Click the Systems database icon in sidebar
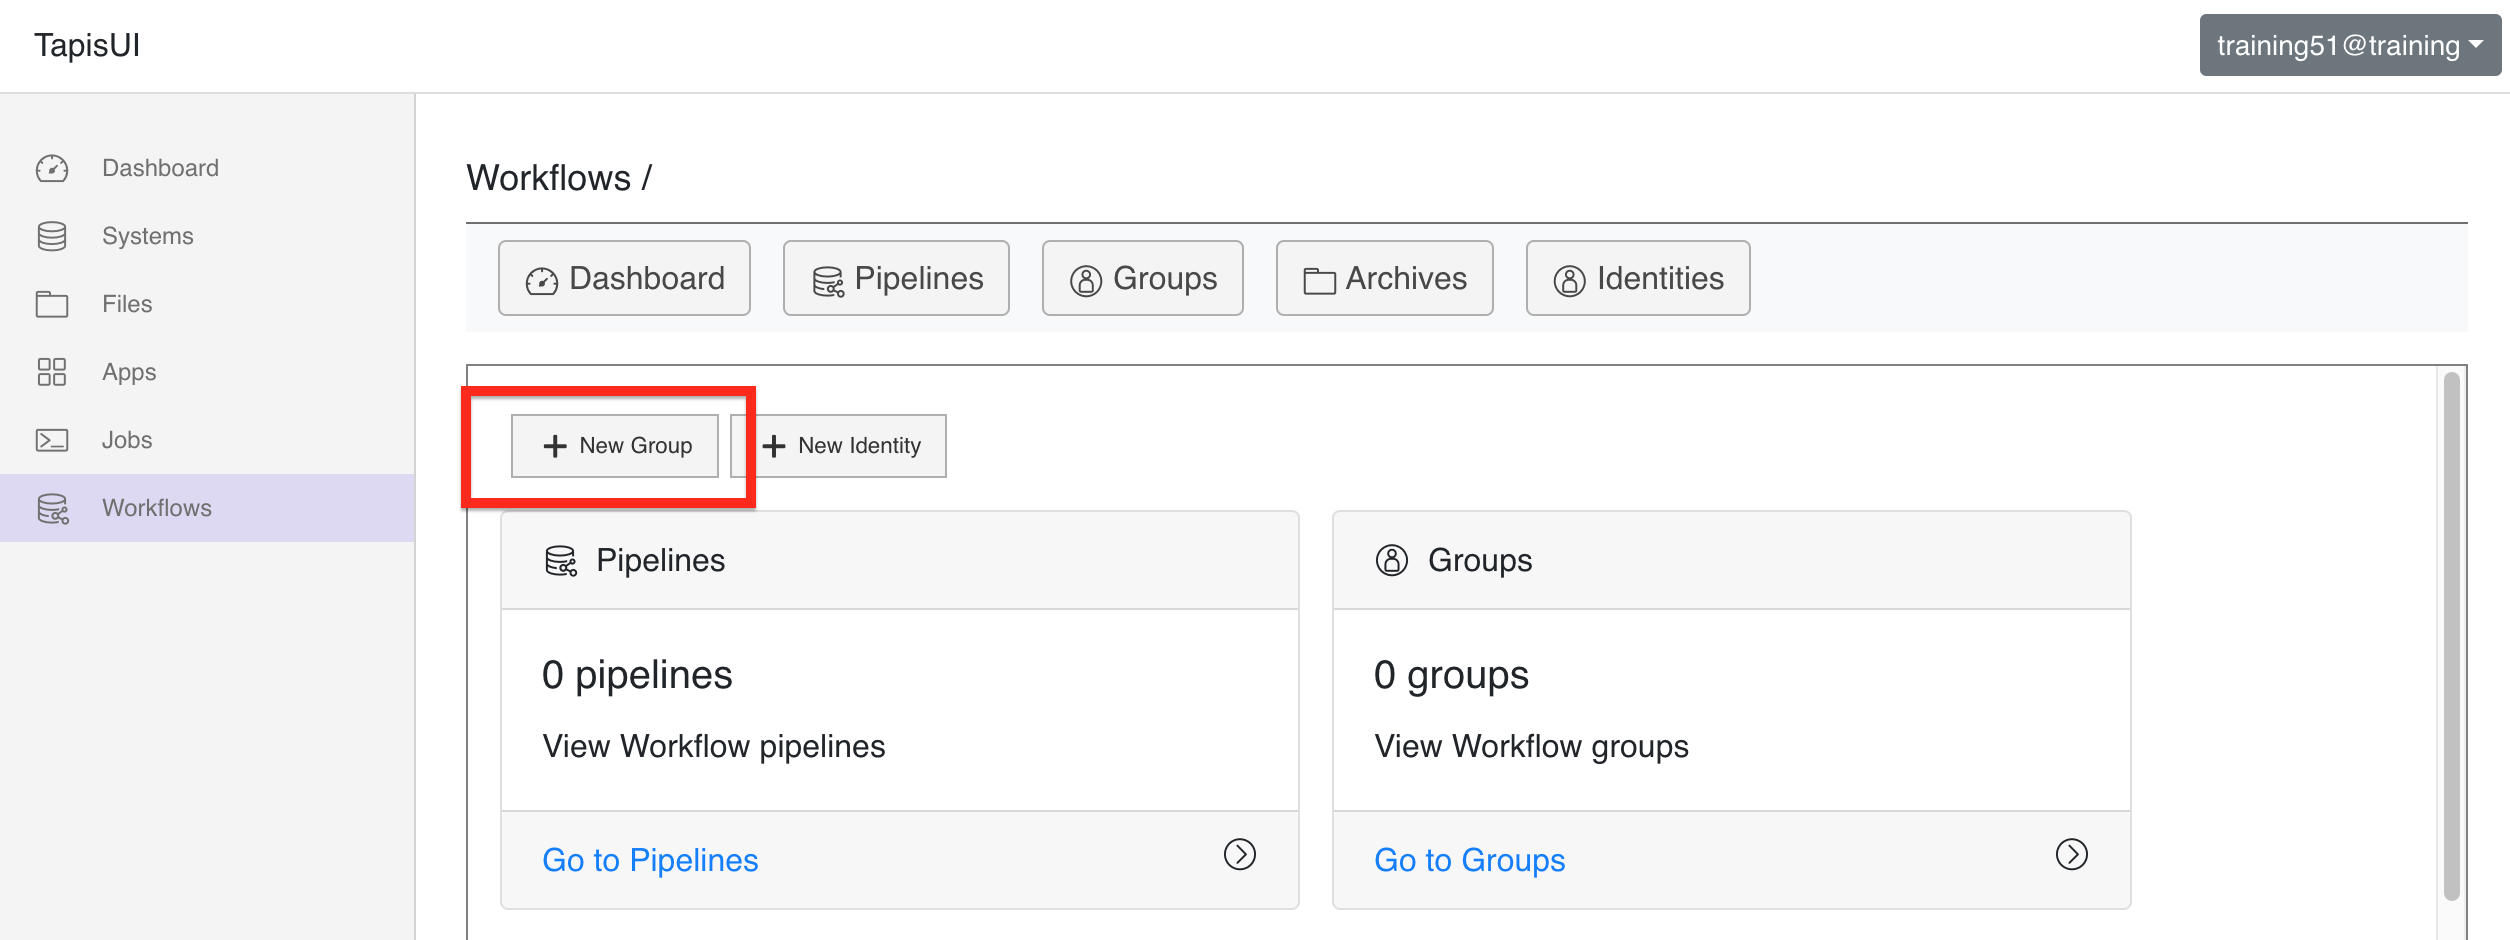The image size is (2510, 940). [x=52, y=236]
